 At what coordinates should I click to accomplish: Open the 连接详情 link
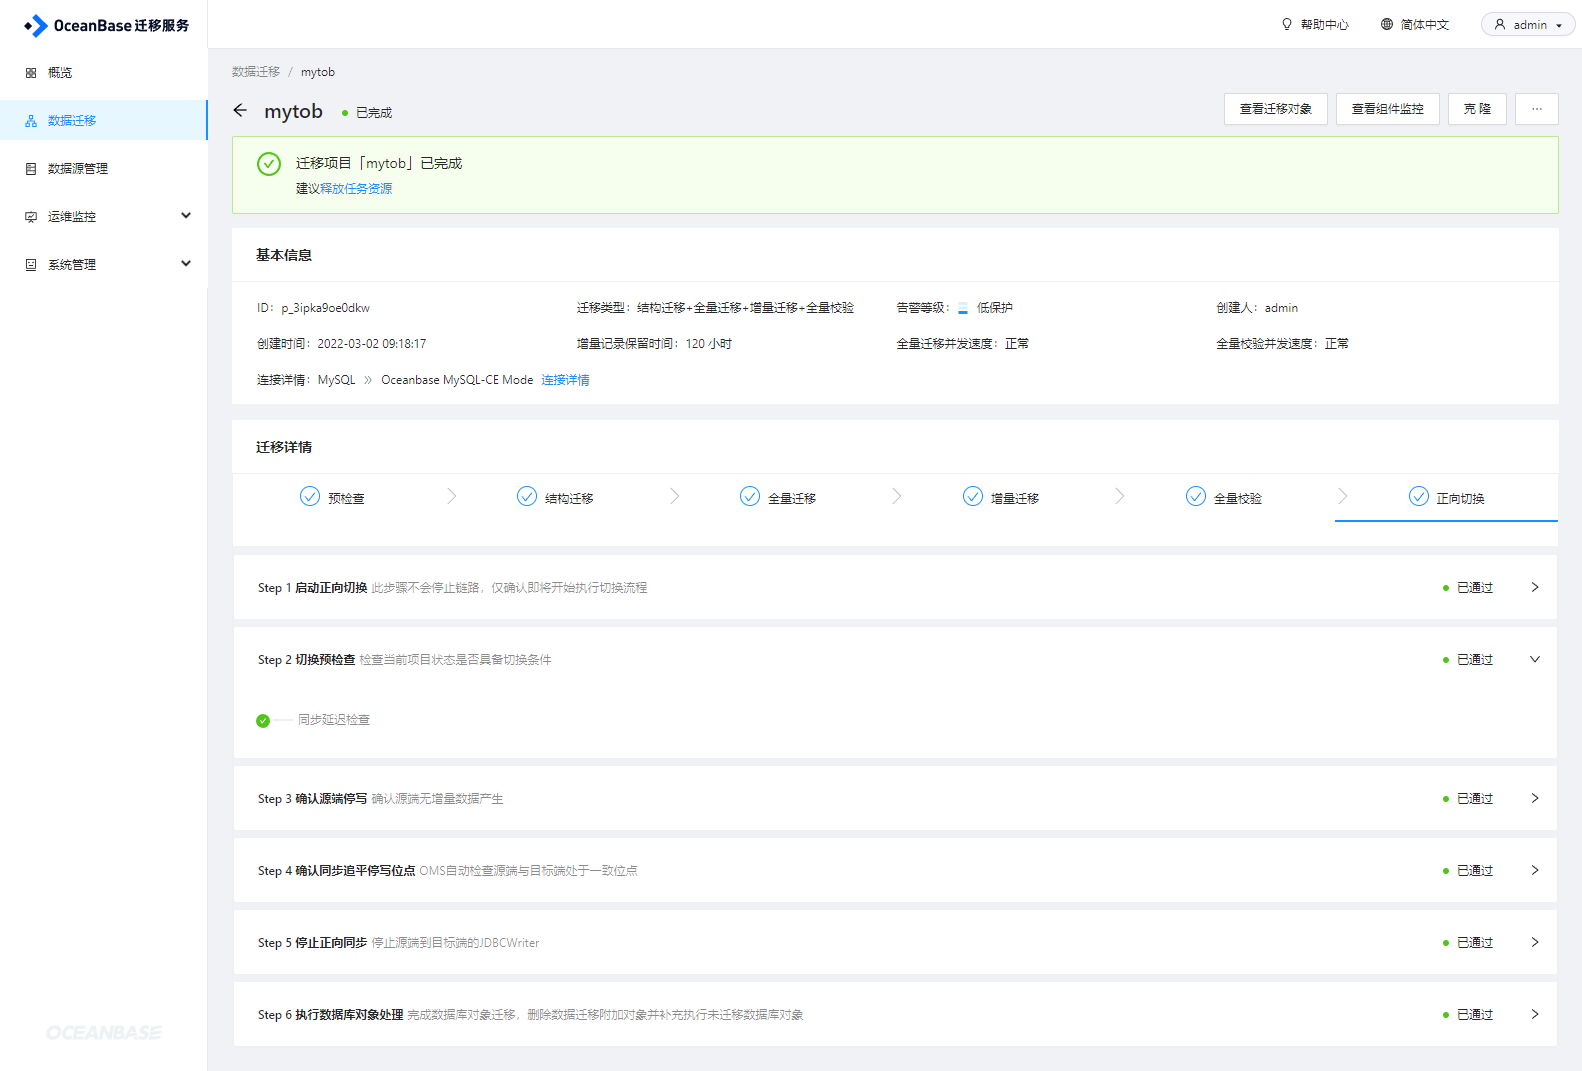coord(565,380)
